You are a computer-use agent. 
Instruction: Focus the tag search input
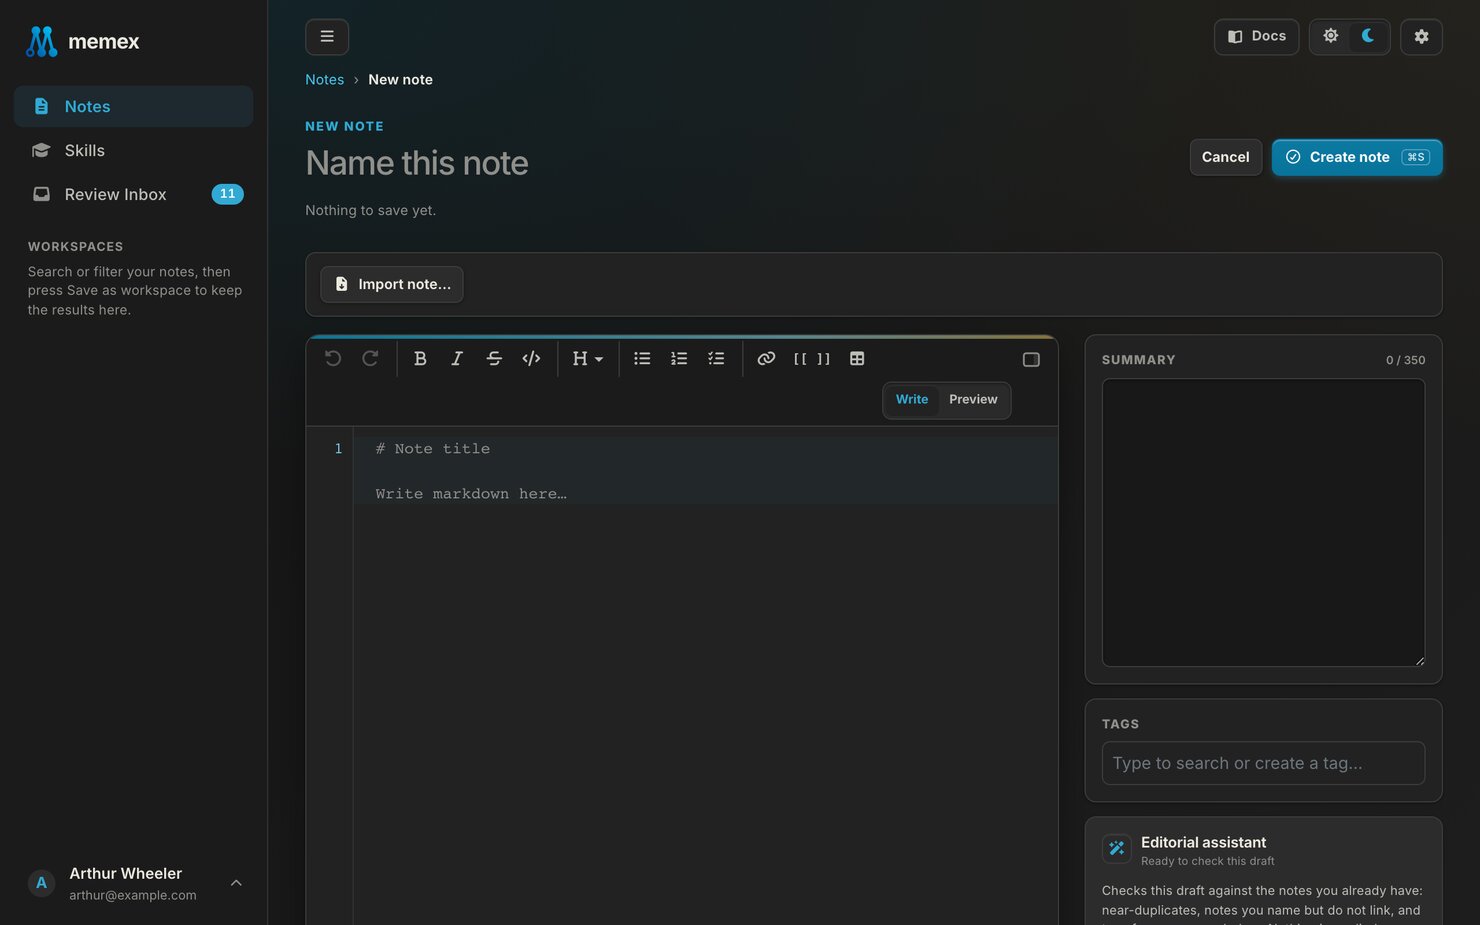1263,763
